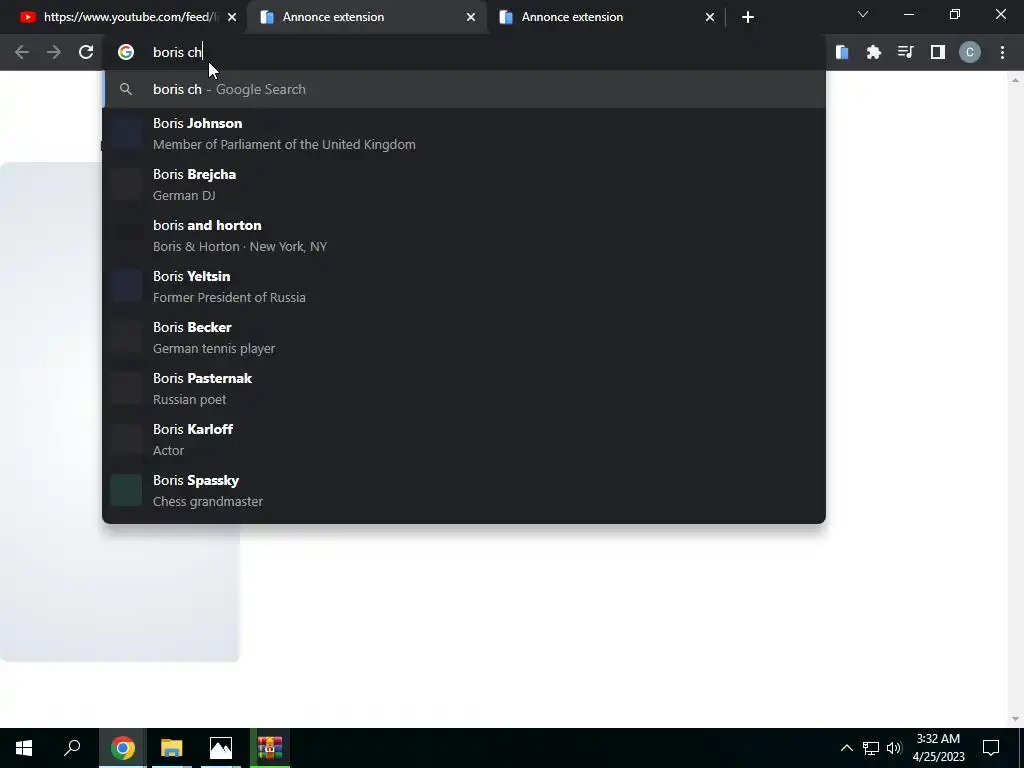
Task: Choose the Boris Karloff suggestion
Action: [464, 440]
